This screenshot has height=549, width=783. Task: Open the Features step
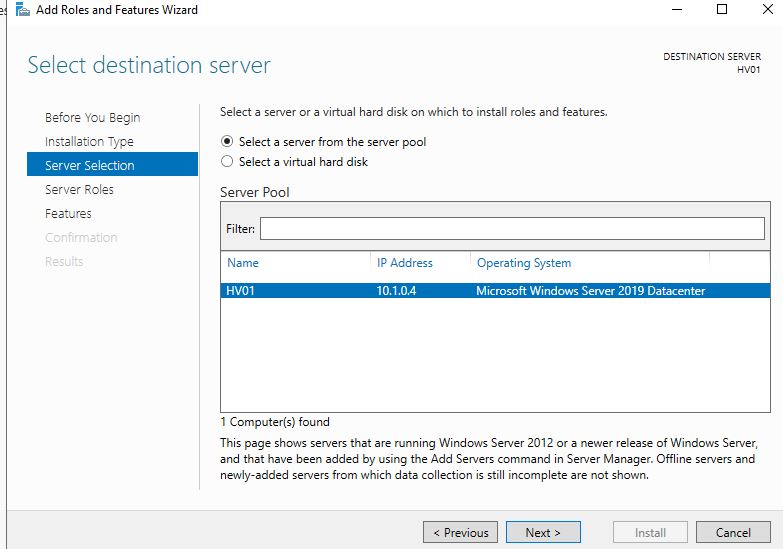(x=68, y=214)
